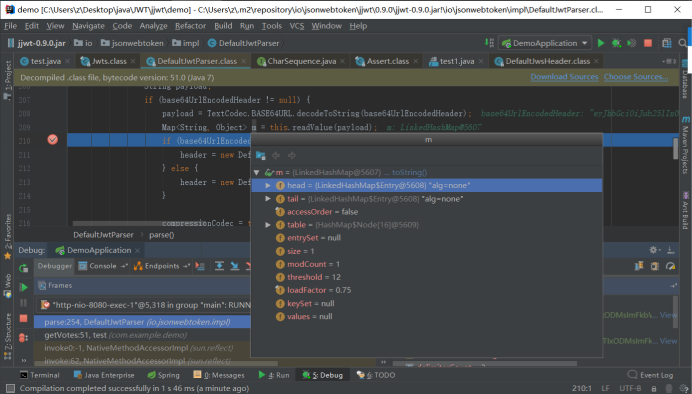Click the gauge icon in the debug toolbar
This screenshot has width=692, height=394.
coord(670,266)
